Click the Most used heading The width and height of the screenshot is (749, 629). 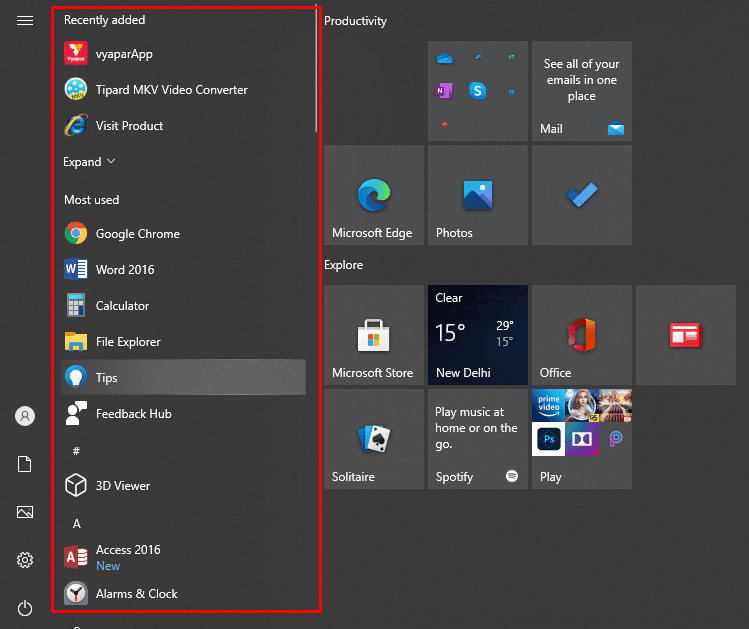[x=92, y=200]
